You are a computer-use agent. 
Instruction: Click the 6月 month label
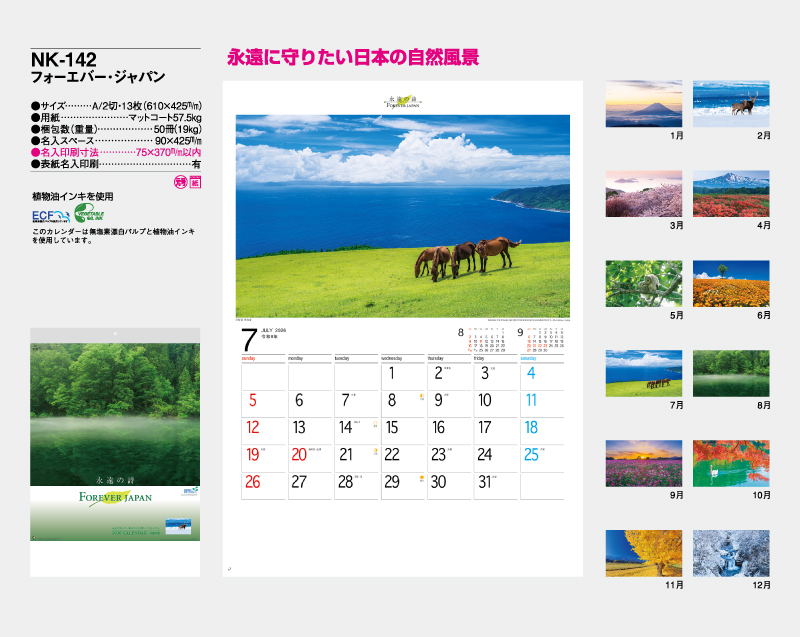(764, 316)
